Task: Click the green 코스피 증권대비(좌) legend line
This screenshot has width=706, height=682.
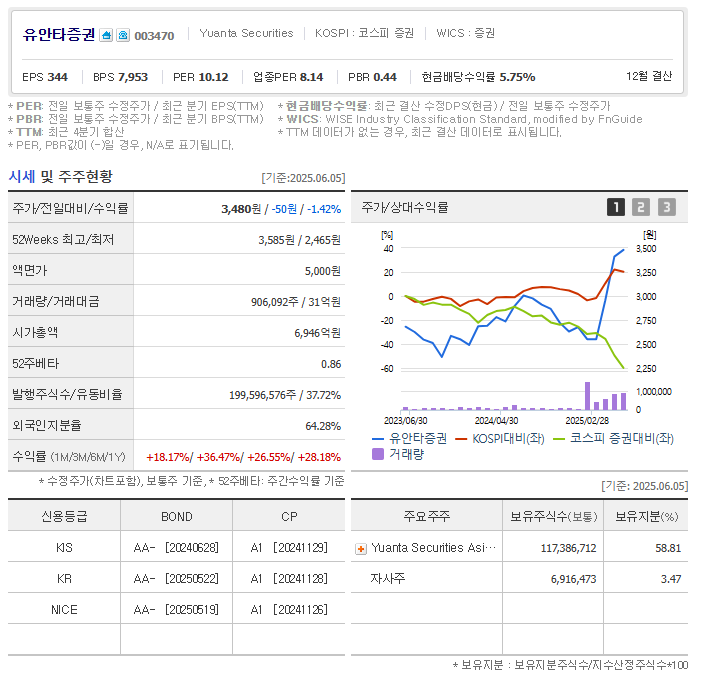Action: pos(559,439)
